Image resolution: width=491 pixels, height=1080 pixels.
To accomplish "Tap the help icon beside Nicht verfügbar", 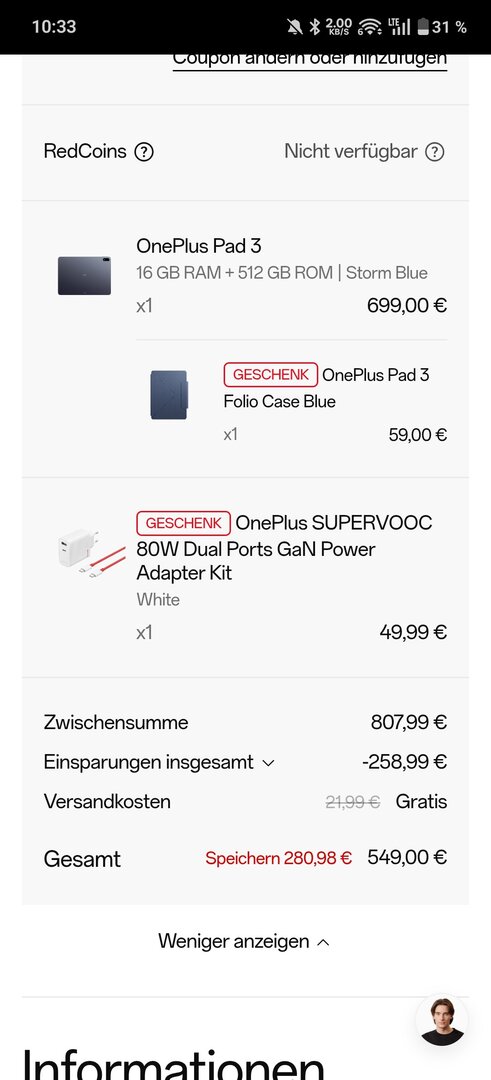I will [435, 152].
